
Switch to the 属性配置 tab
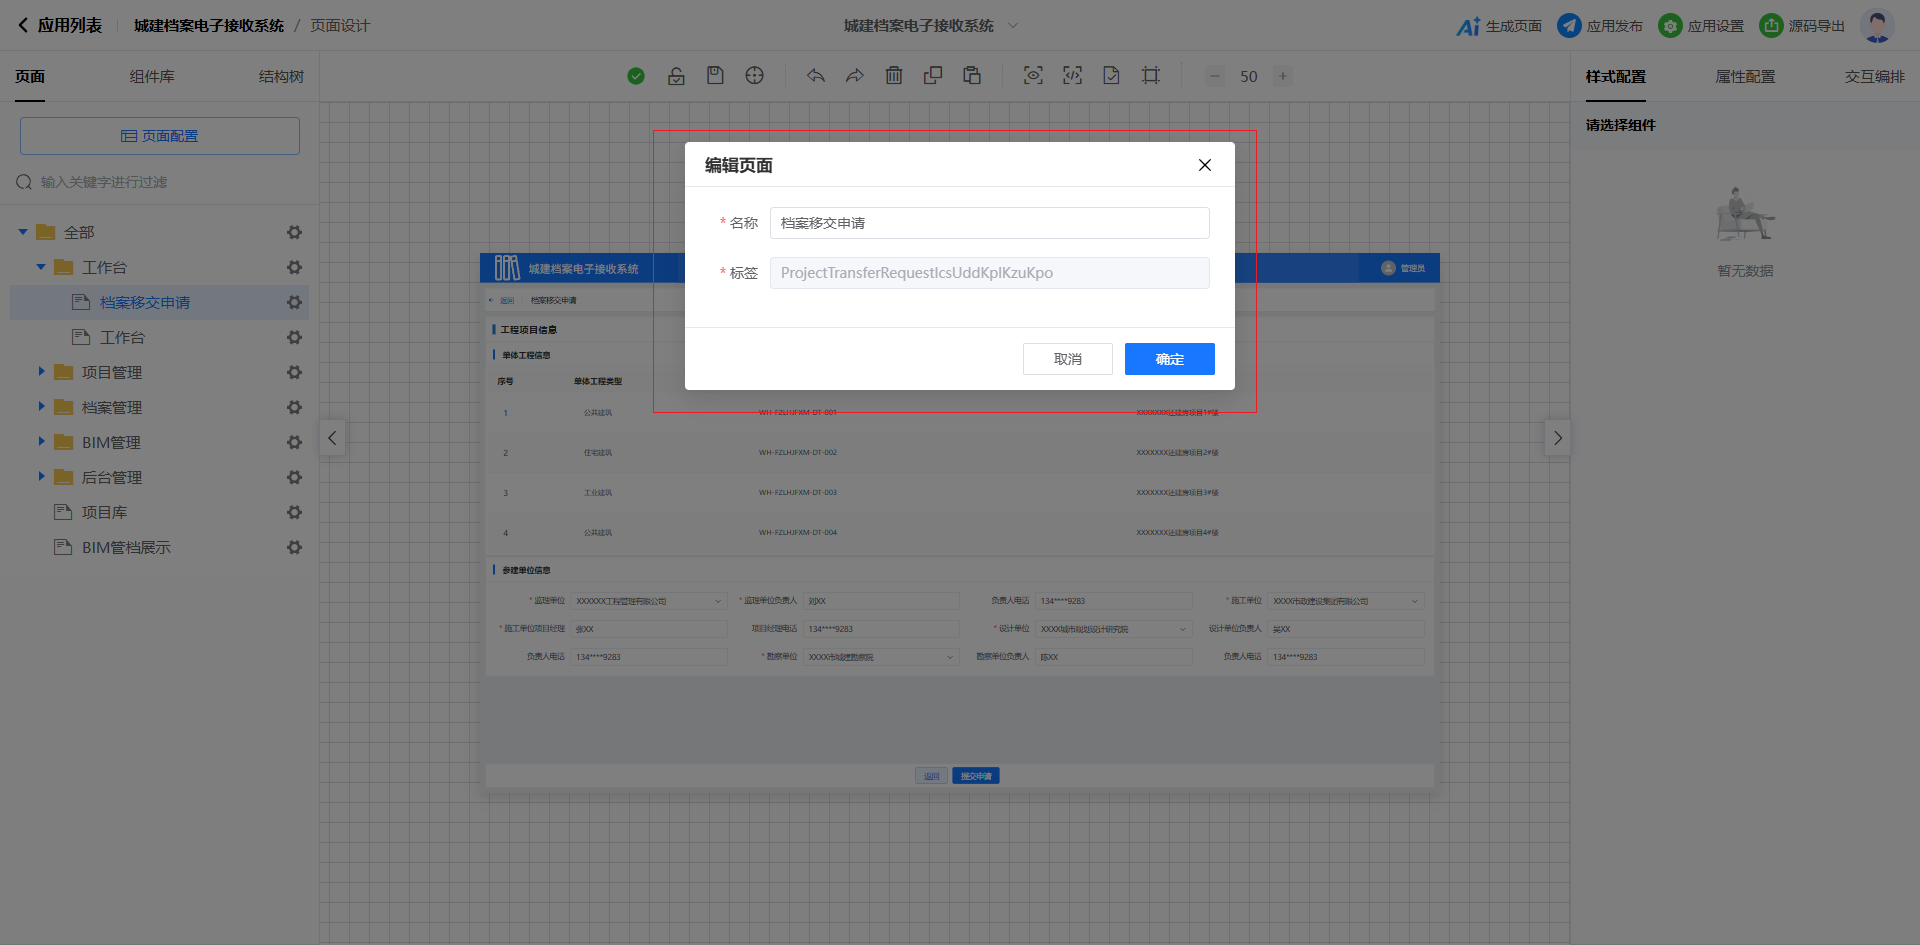[x=1745, y=77]
